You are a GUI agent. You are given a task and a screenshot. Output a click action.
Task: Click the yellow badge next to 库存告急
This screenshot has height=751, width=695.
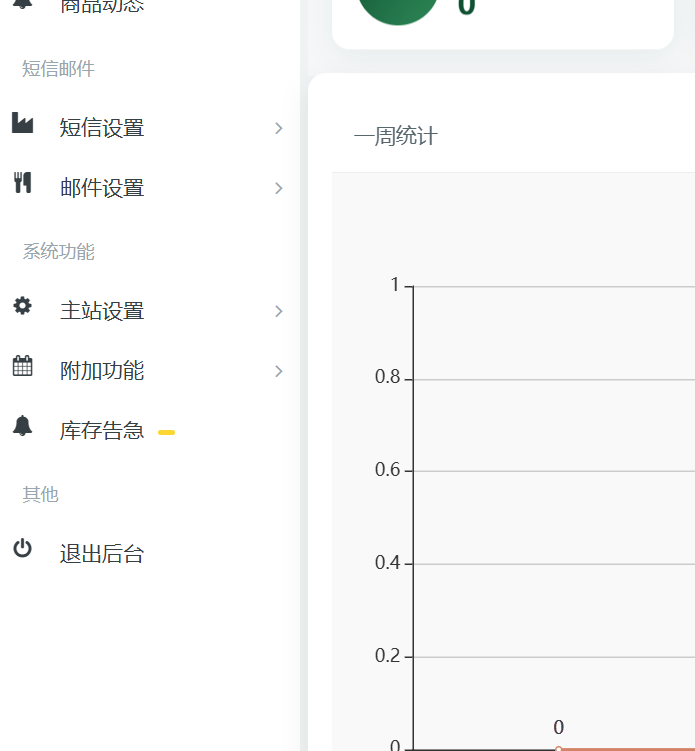[167, 432]
